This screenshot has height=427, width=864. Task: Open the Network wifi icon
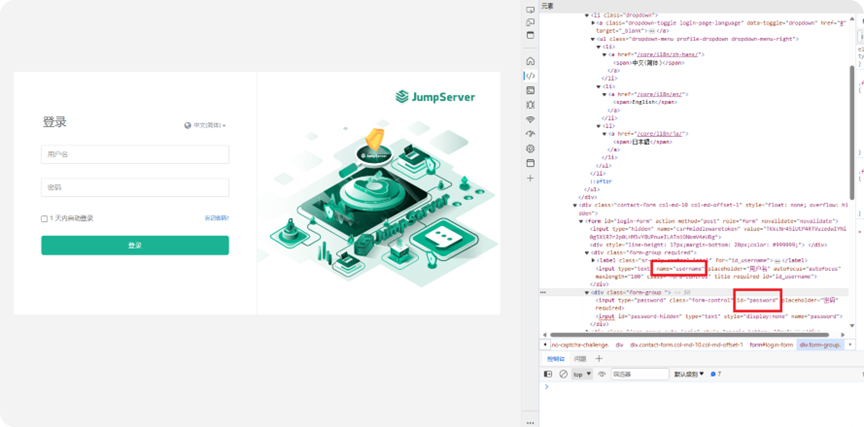[530, 120]
